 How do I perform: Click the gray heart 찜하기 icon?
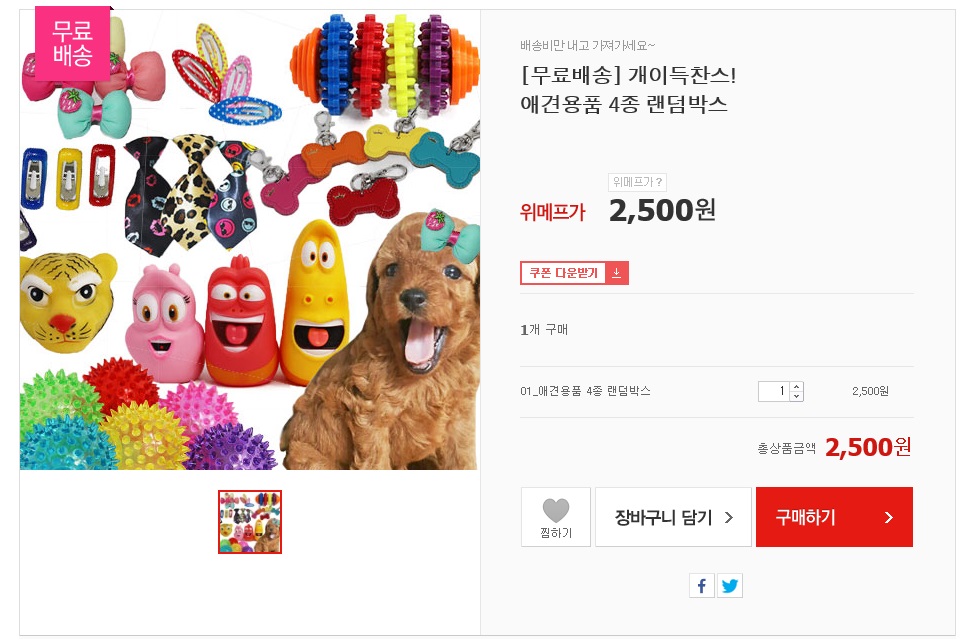click(556, 512)
